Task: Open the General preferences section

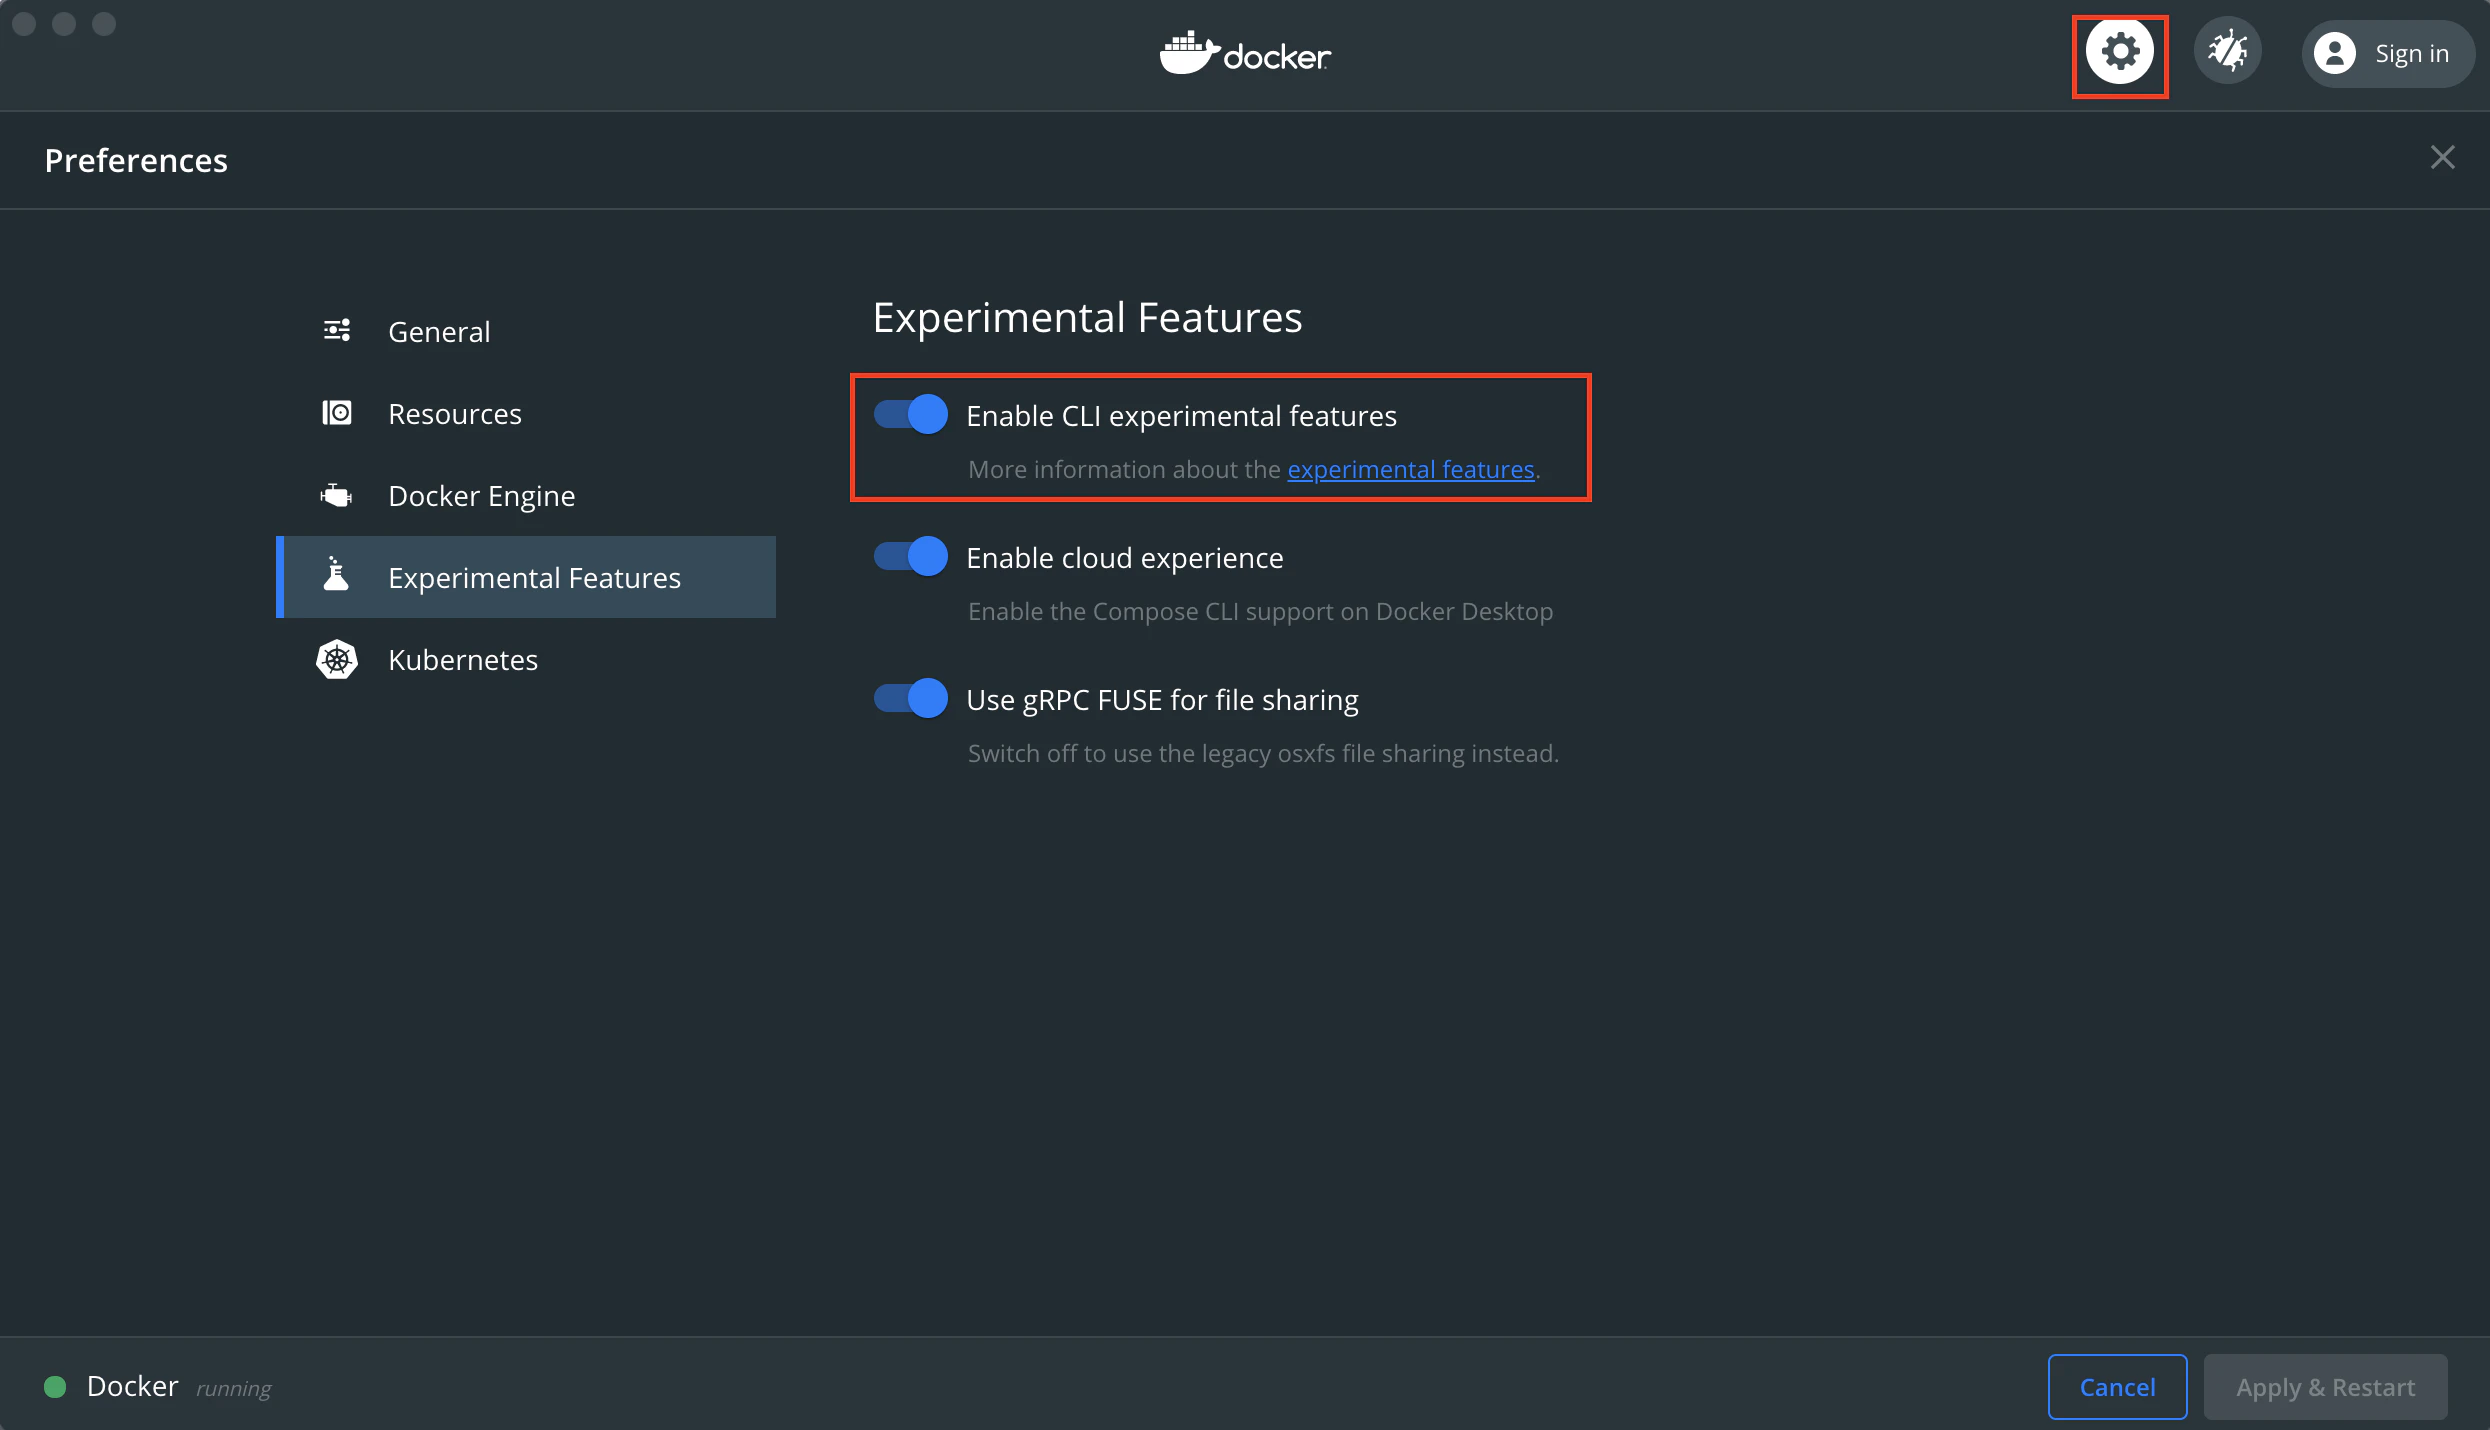Action: (439, 332)
